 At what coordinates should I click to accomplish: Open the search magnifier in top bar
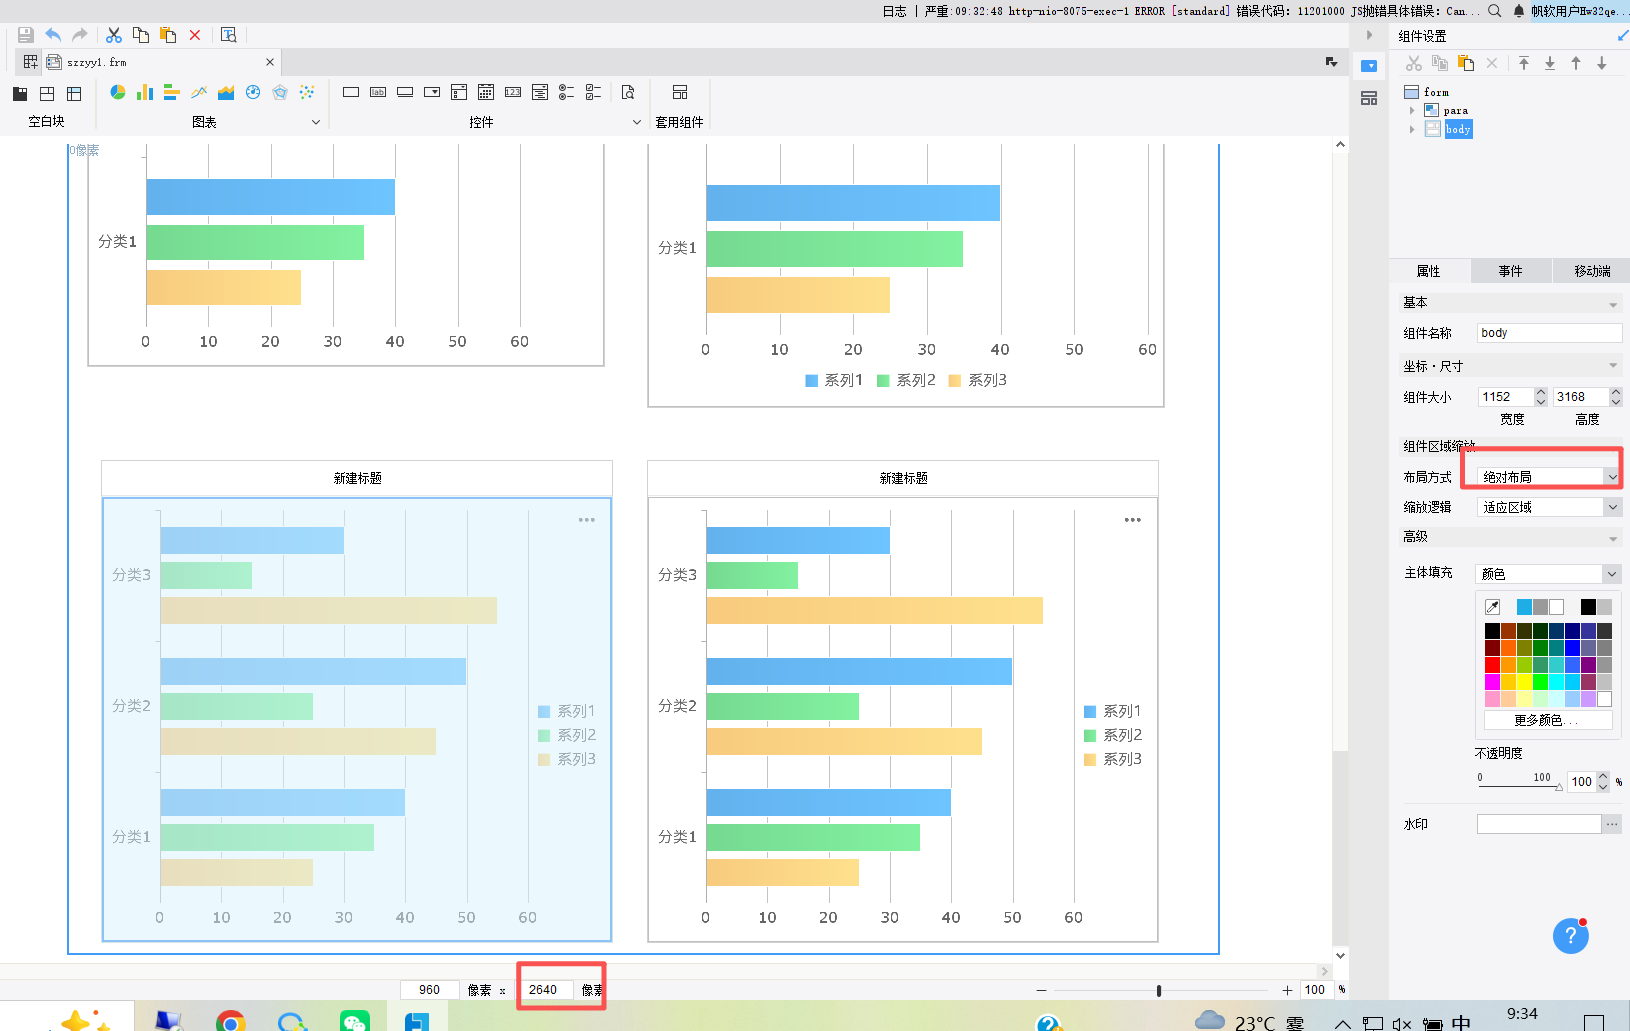pyautogui.click(x=1495, y=11)
